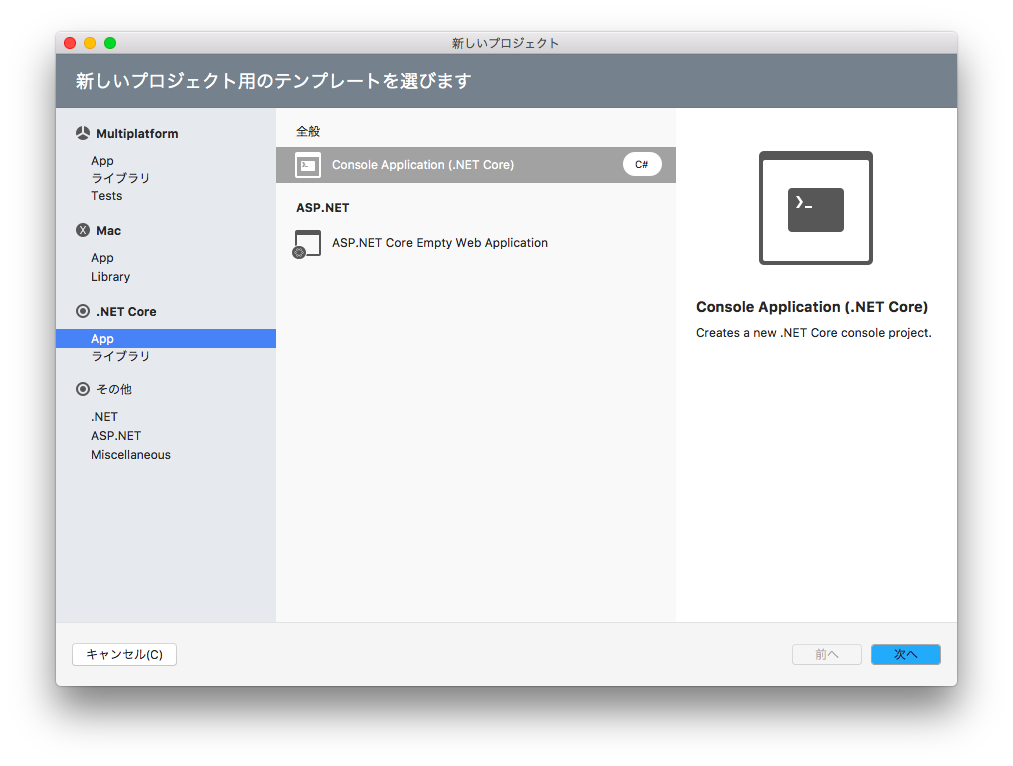
Task: Minimize the window with yellow button
Action: click(90, 43)
